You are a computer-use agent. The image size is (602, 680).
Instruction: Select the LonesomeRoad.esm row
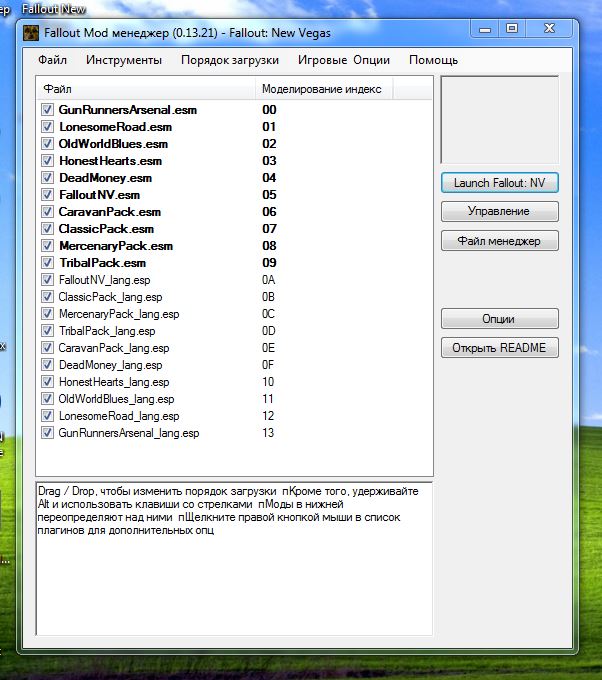click(115, 127)
